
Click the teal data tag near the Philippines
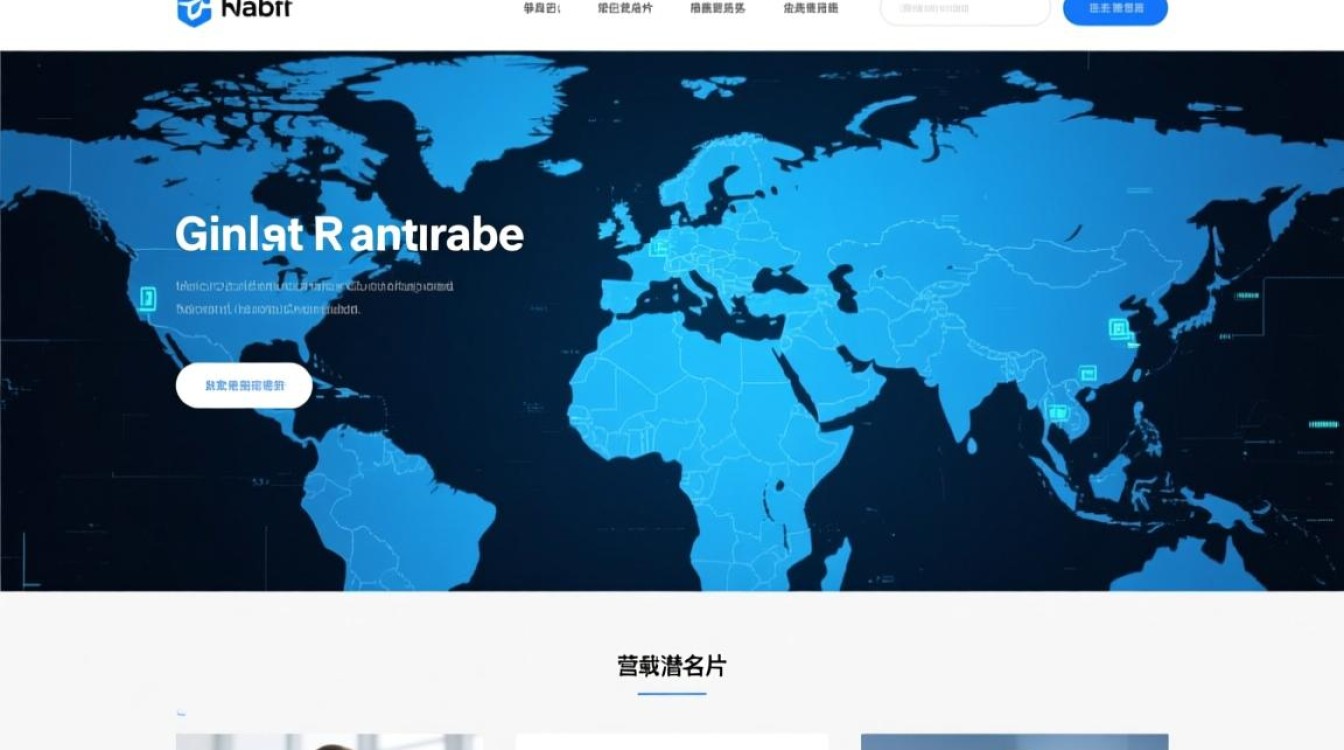click(1322, 425)
